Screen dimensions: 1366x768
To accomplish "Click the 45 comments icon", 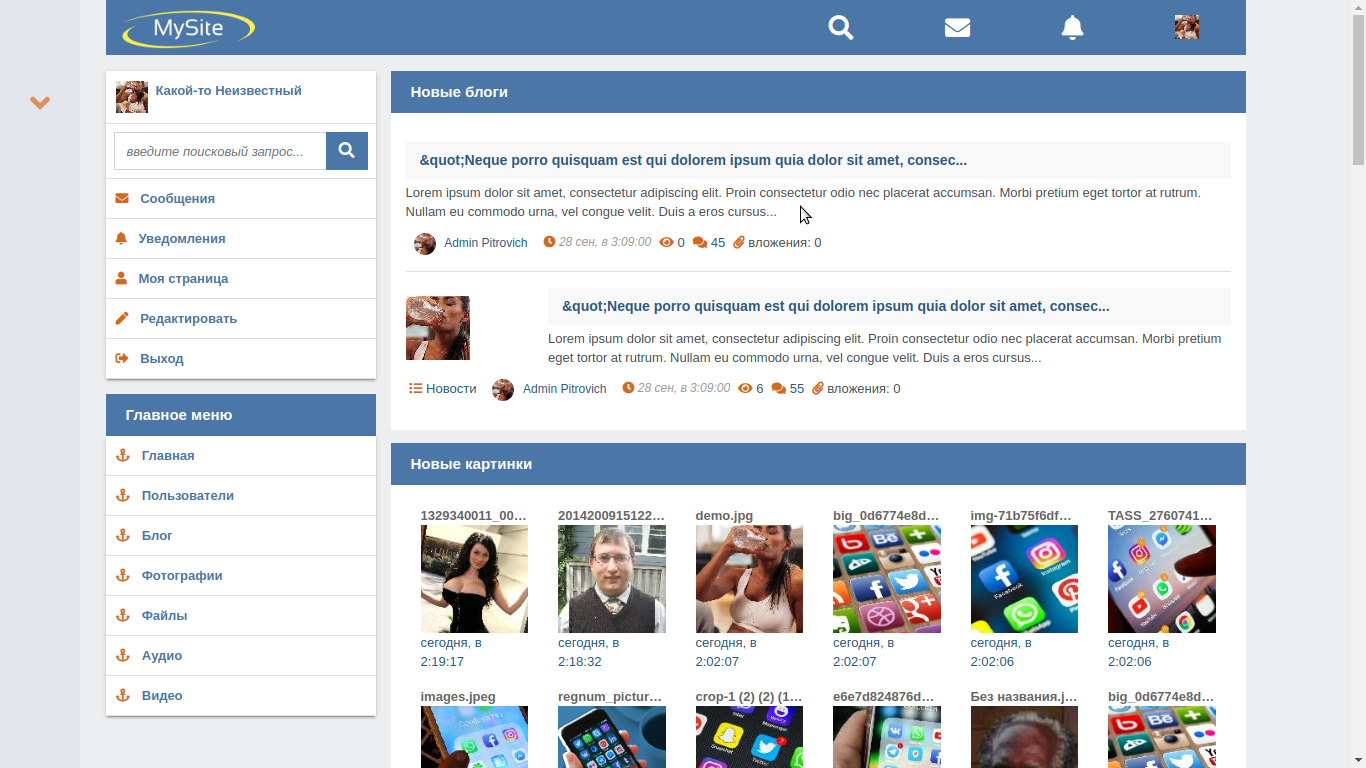I will click(x=700, y=243).
